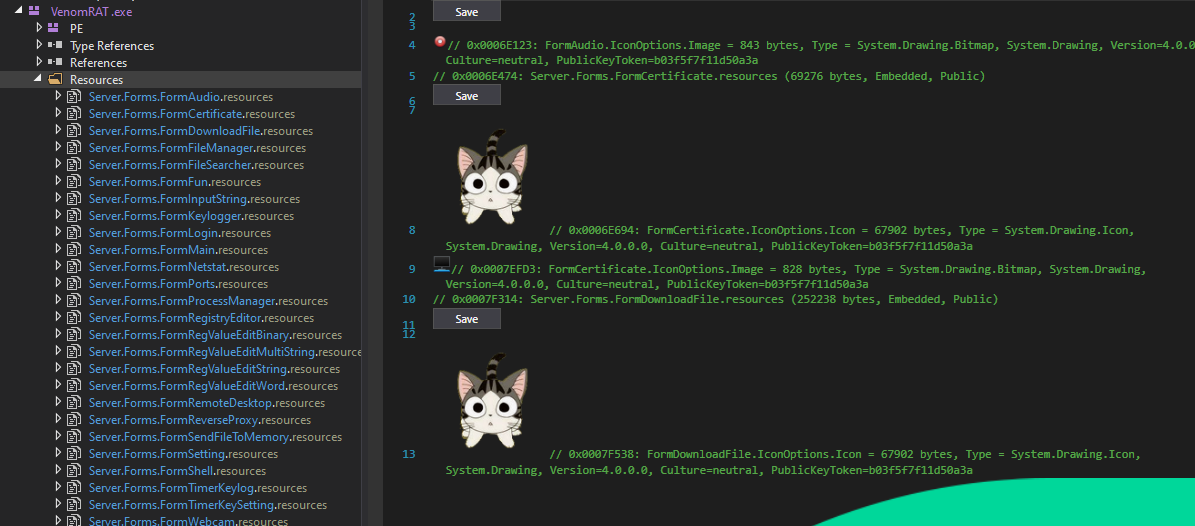Viewport: 1195px width, 526px height.
Task: Select Server.Forms.FormRegValueEditString.resources
Action: [x=214, y=368]
